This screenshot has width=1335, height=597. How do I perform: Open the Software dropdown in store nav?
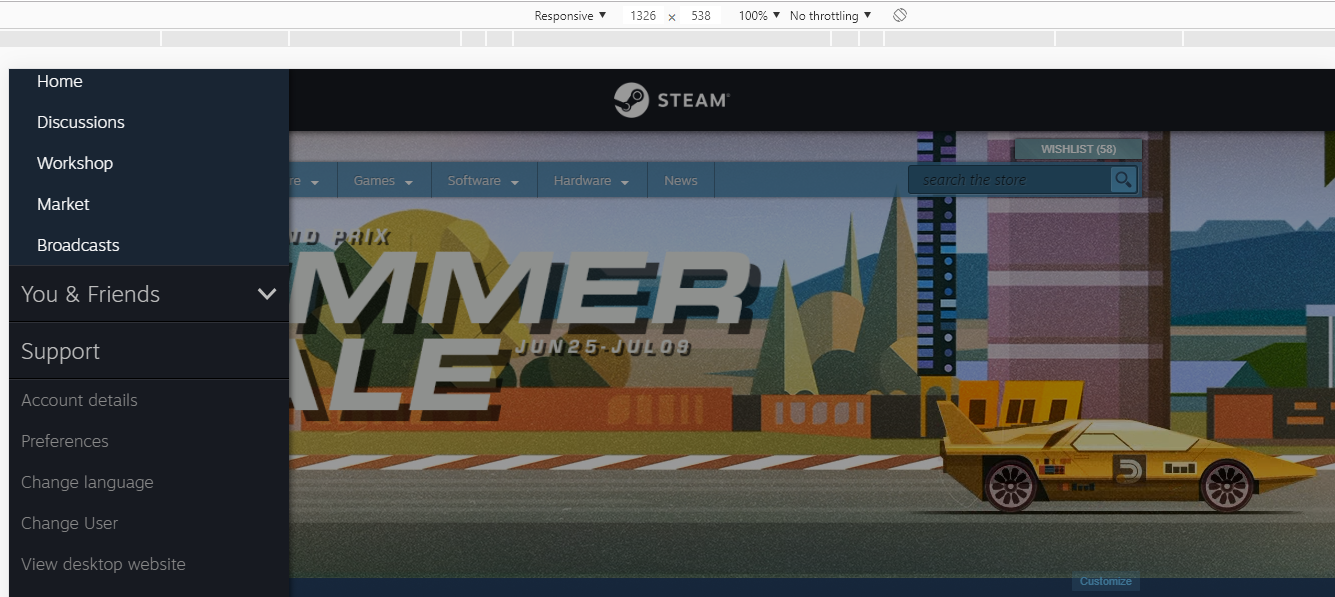[x=484, y=181]
